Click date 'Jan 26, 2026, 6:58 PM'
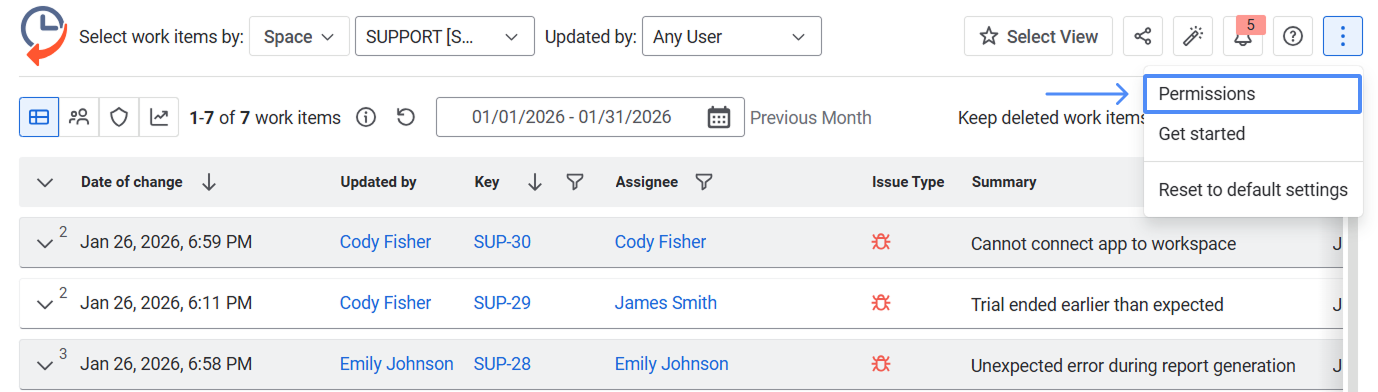Image resolution: width=1378 pixels, height=392 pixels. pos(166,364)
